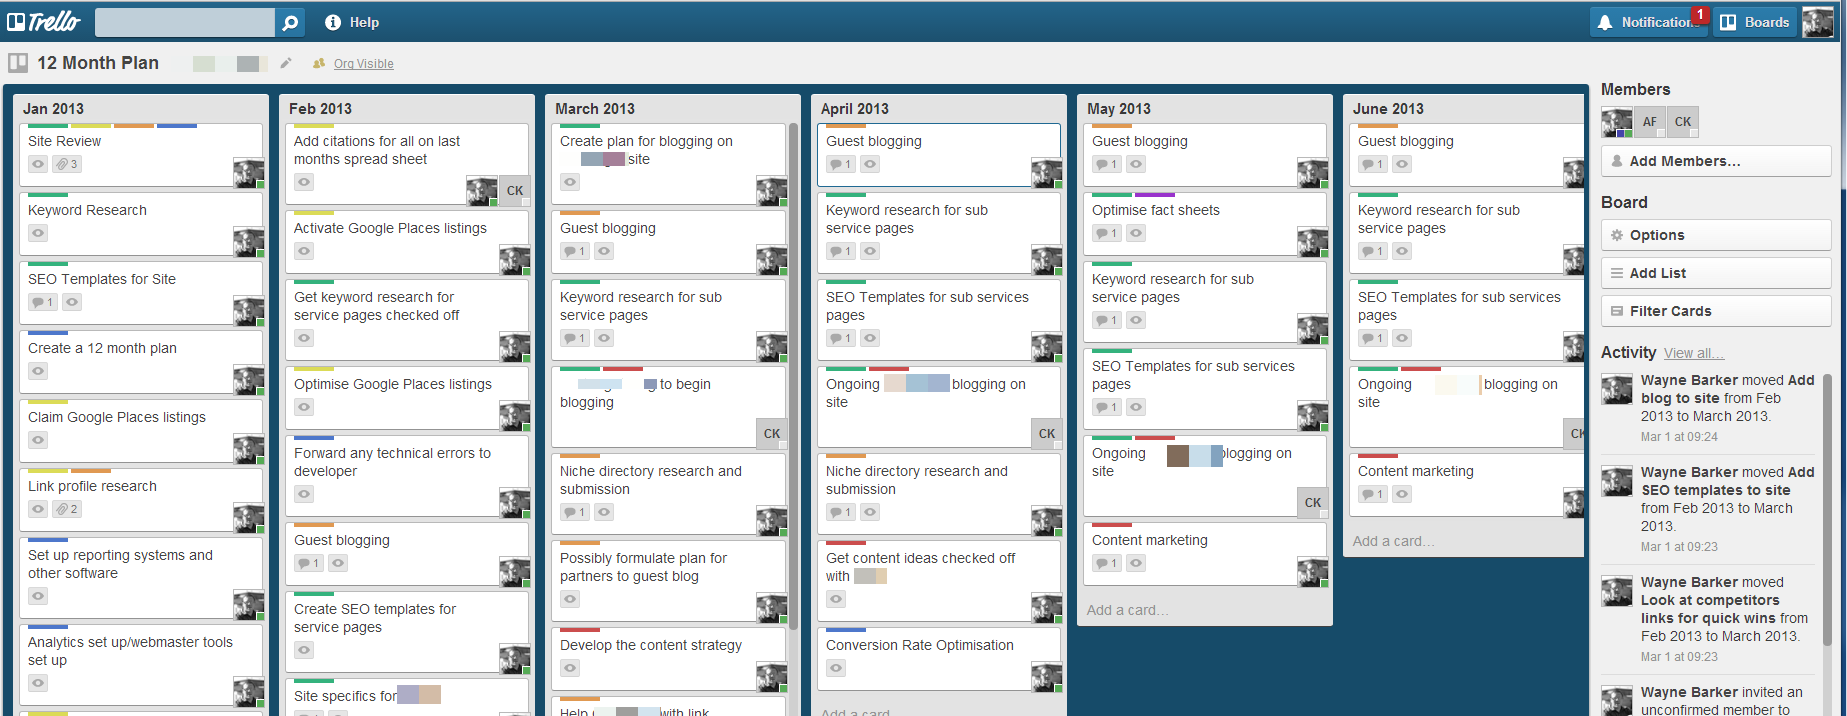Toggle the eye icon on Keyword Research card
1847x716 pixels.
pos(38,233)
